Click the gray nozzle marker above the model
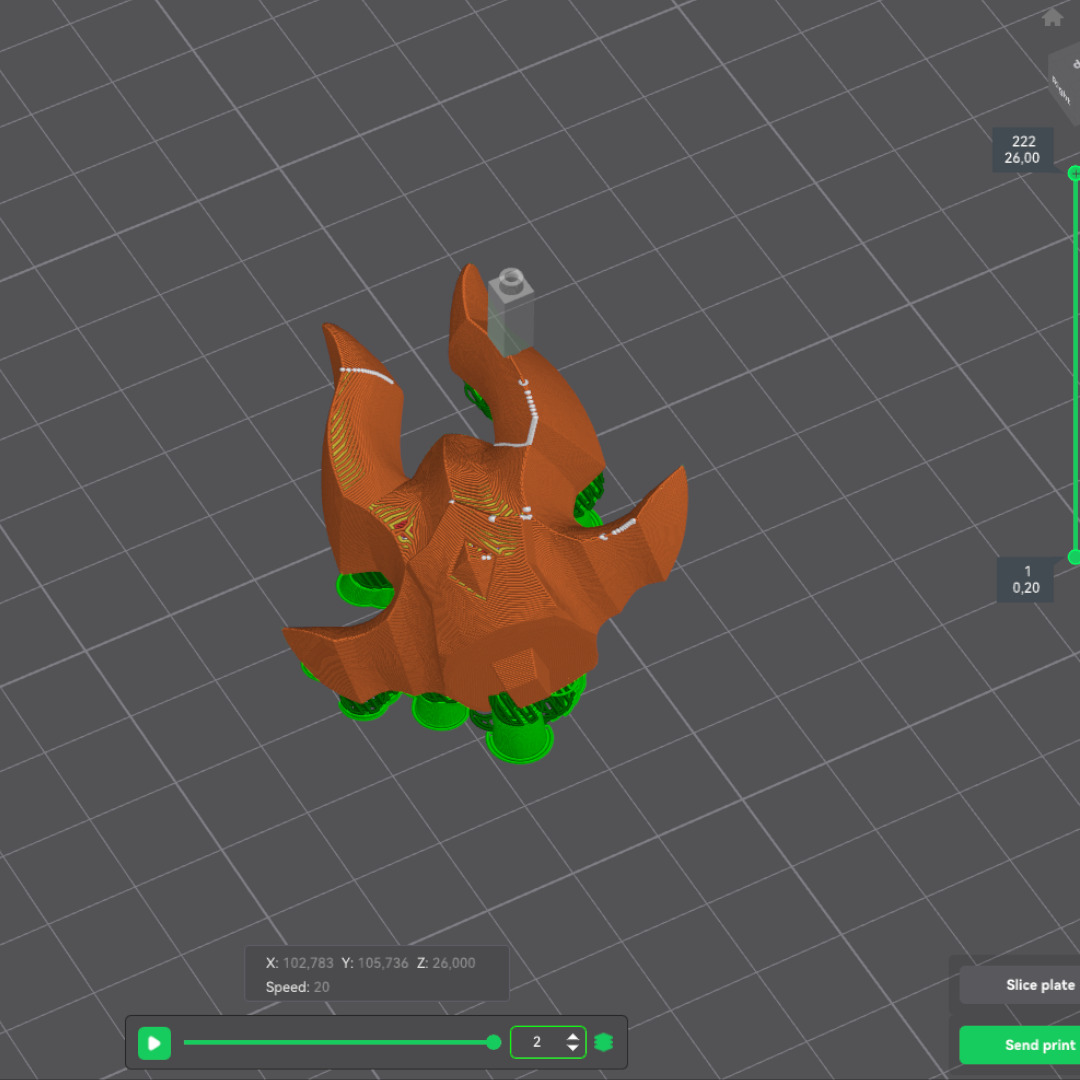The height and width of the screenshot is (1080, 1080). point(511,313)
